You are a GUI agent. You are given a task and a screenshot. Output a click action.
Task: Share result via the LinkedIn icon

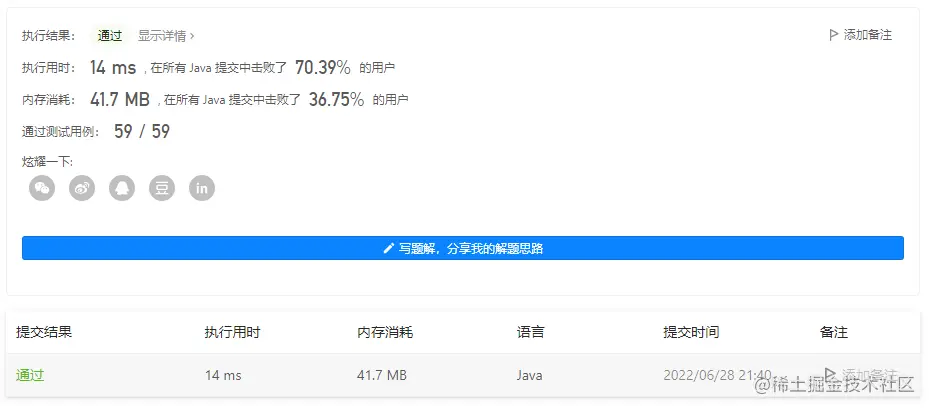pos(202,188)
